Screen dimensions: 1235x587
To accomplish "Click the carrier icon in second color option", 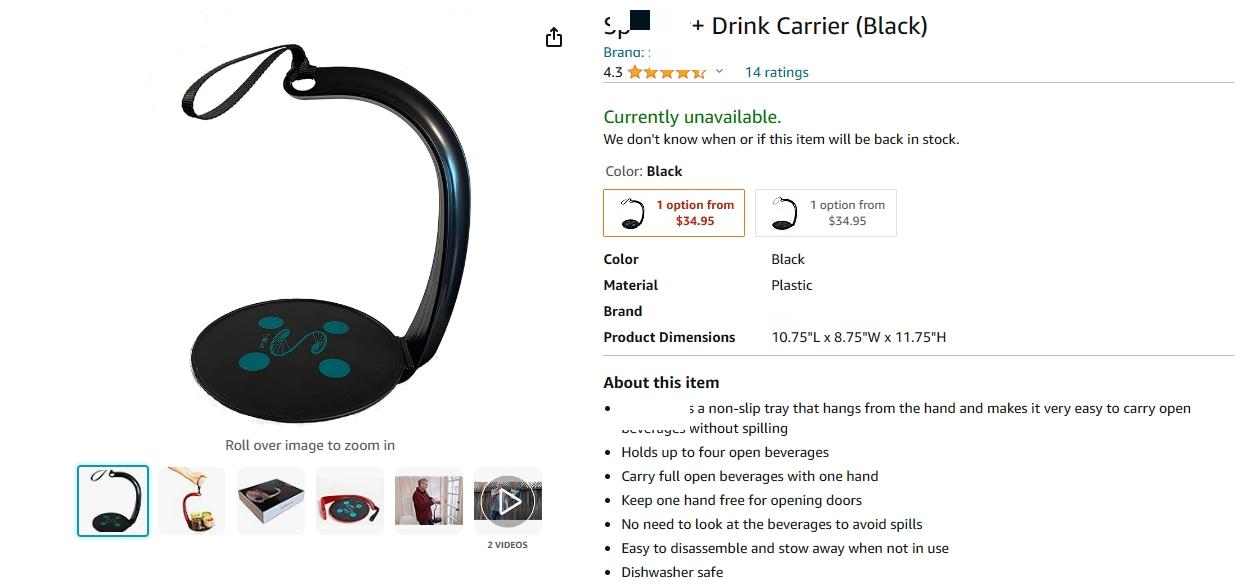I will (x=784, y=213).
